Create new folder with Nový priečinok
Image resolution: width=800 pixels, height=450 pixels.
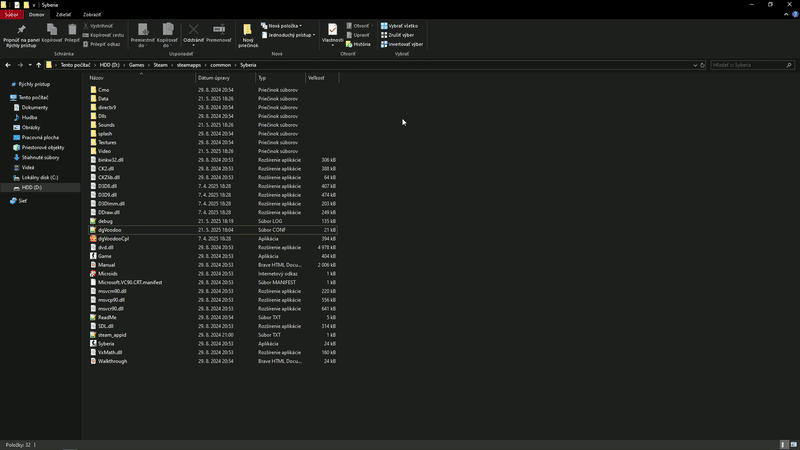click(x=248, y=36)
